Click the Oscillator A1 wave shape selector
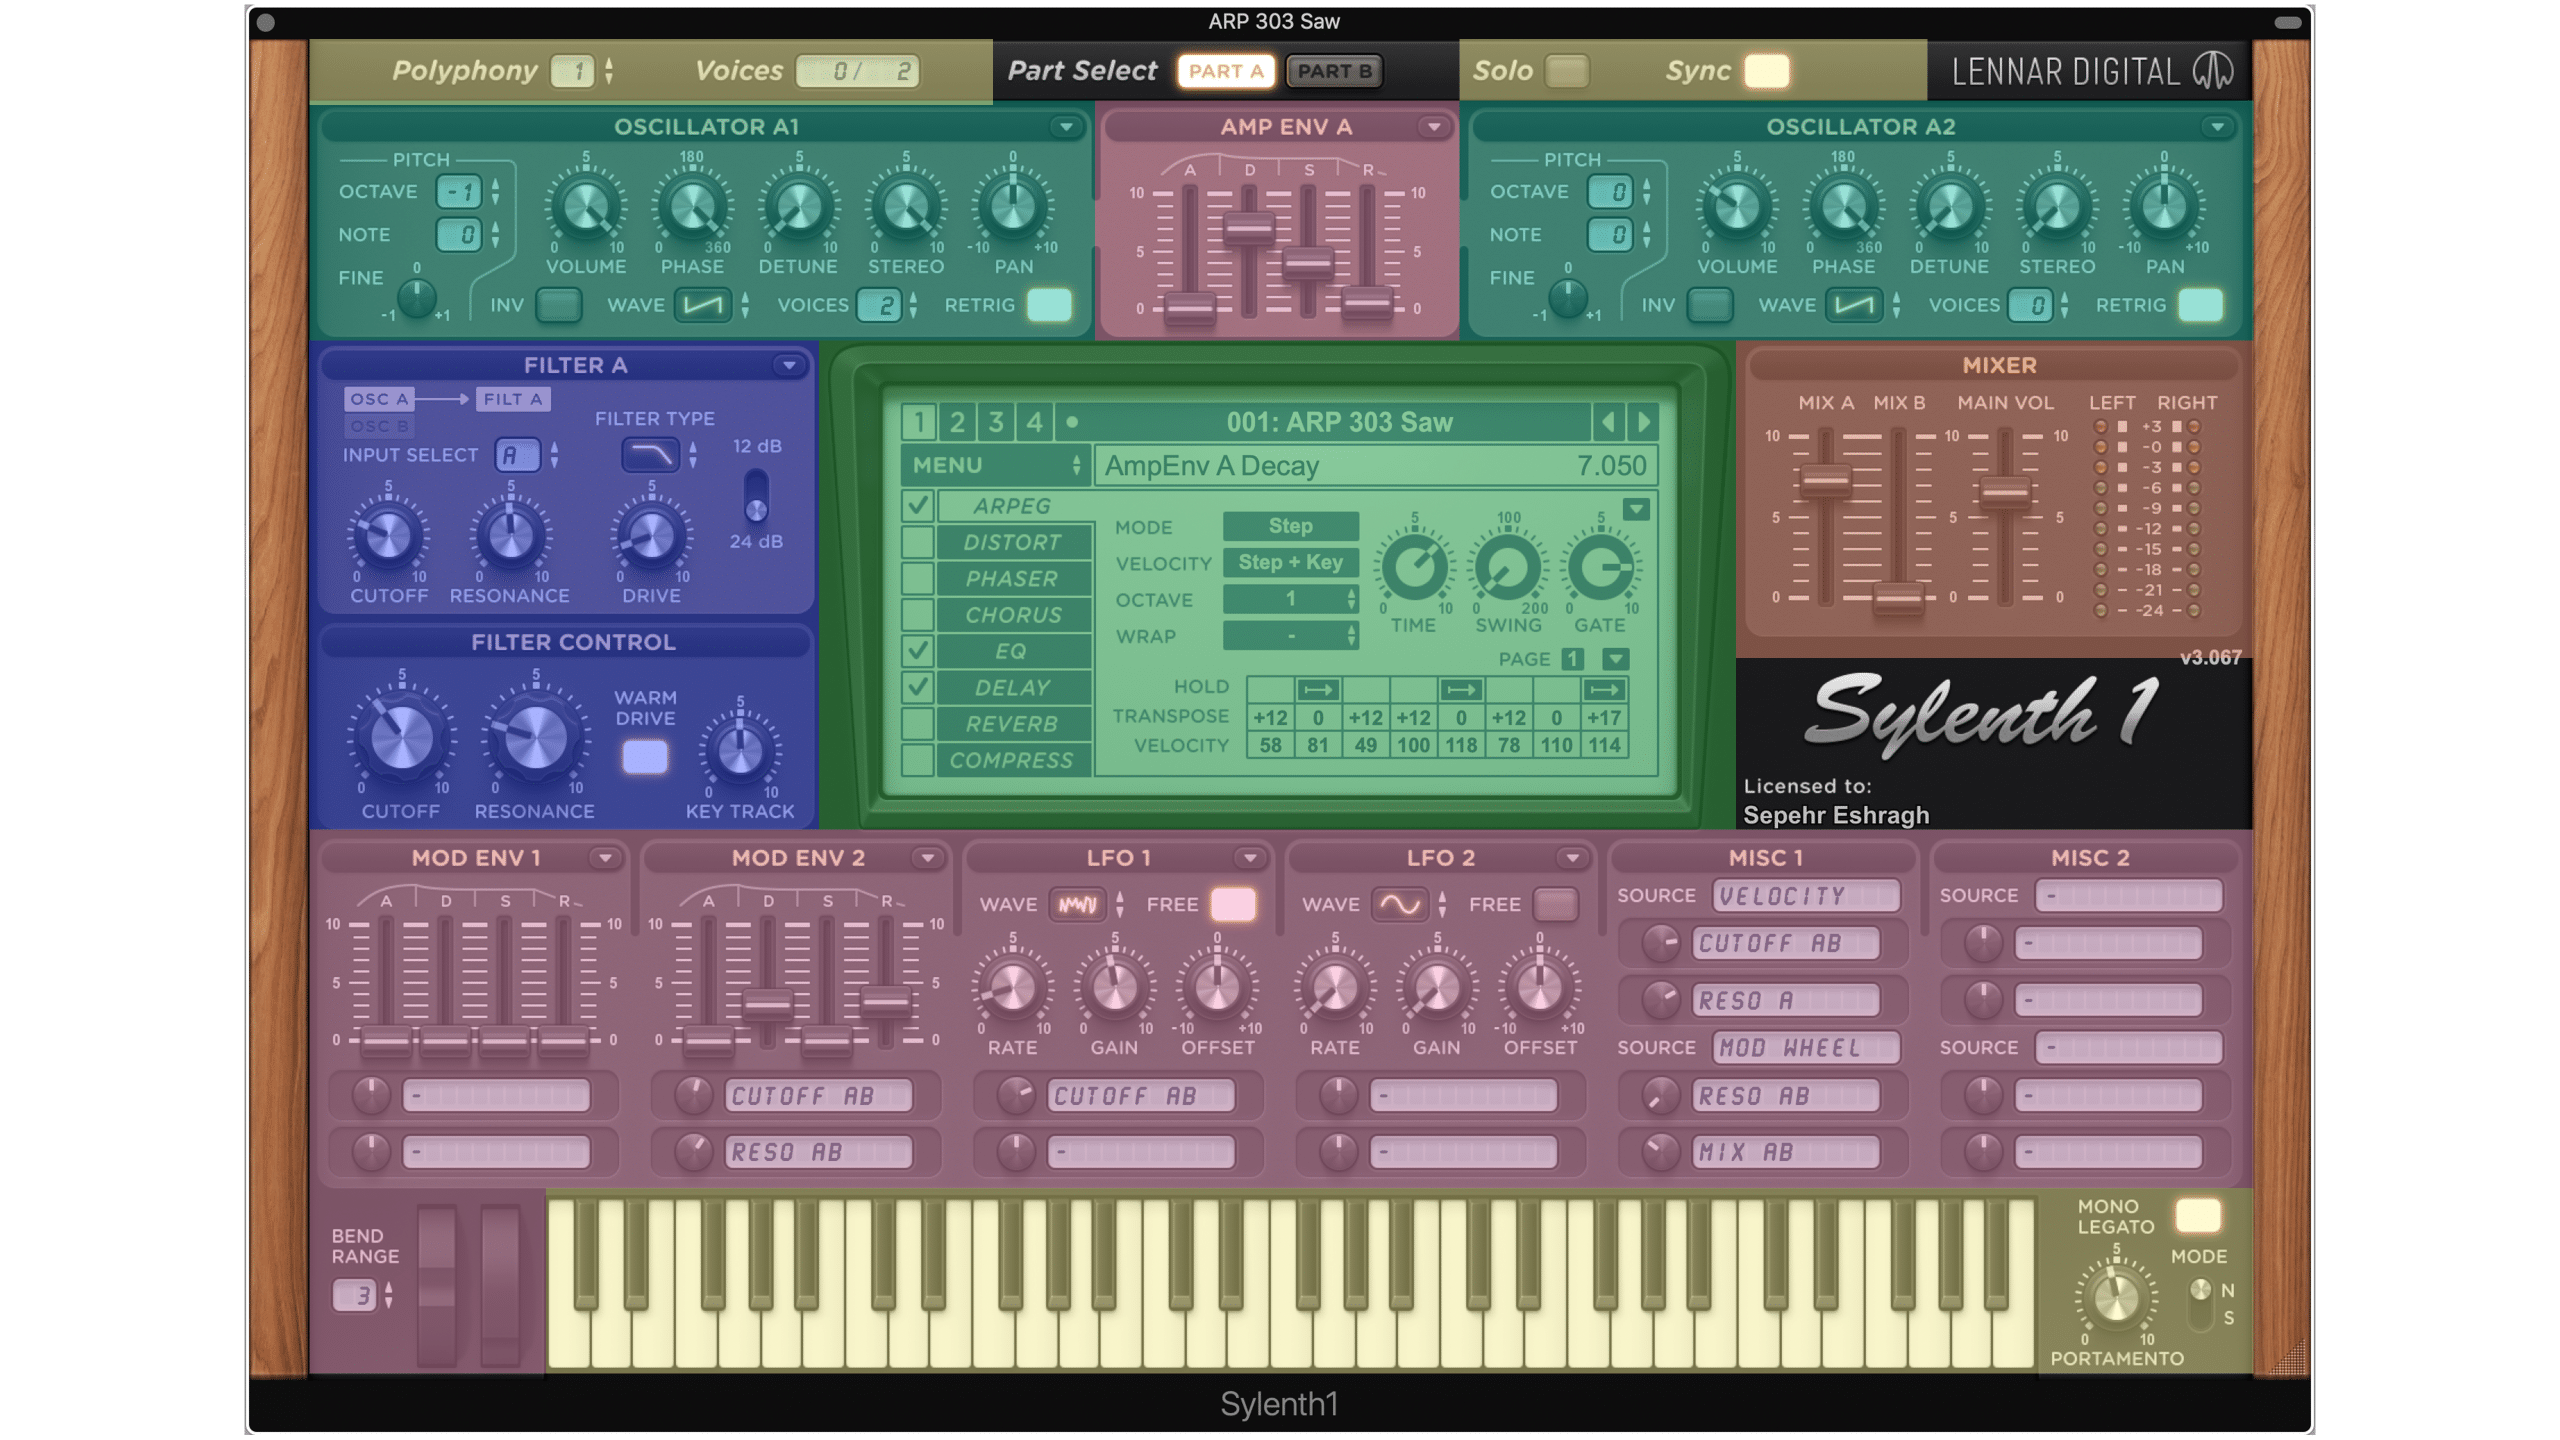Screen dimensions: 2560x1440 [702, 305]
